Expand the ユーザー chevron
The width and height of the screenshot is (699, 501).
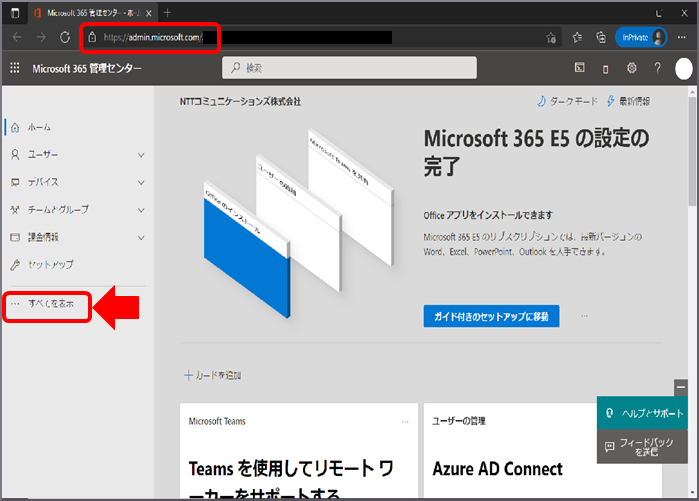coord(141,155)
